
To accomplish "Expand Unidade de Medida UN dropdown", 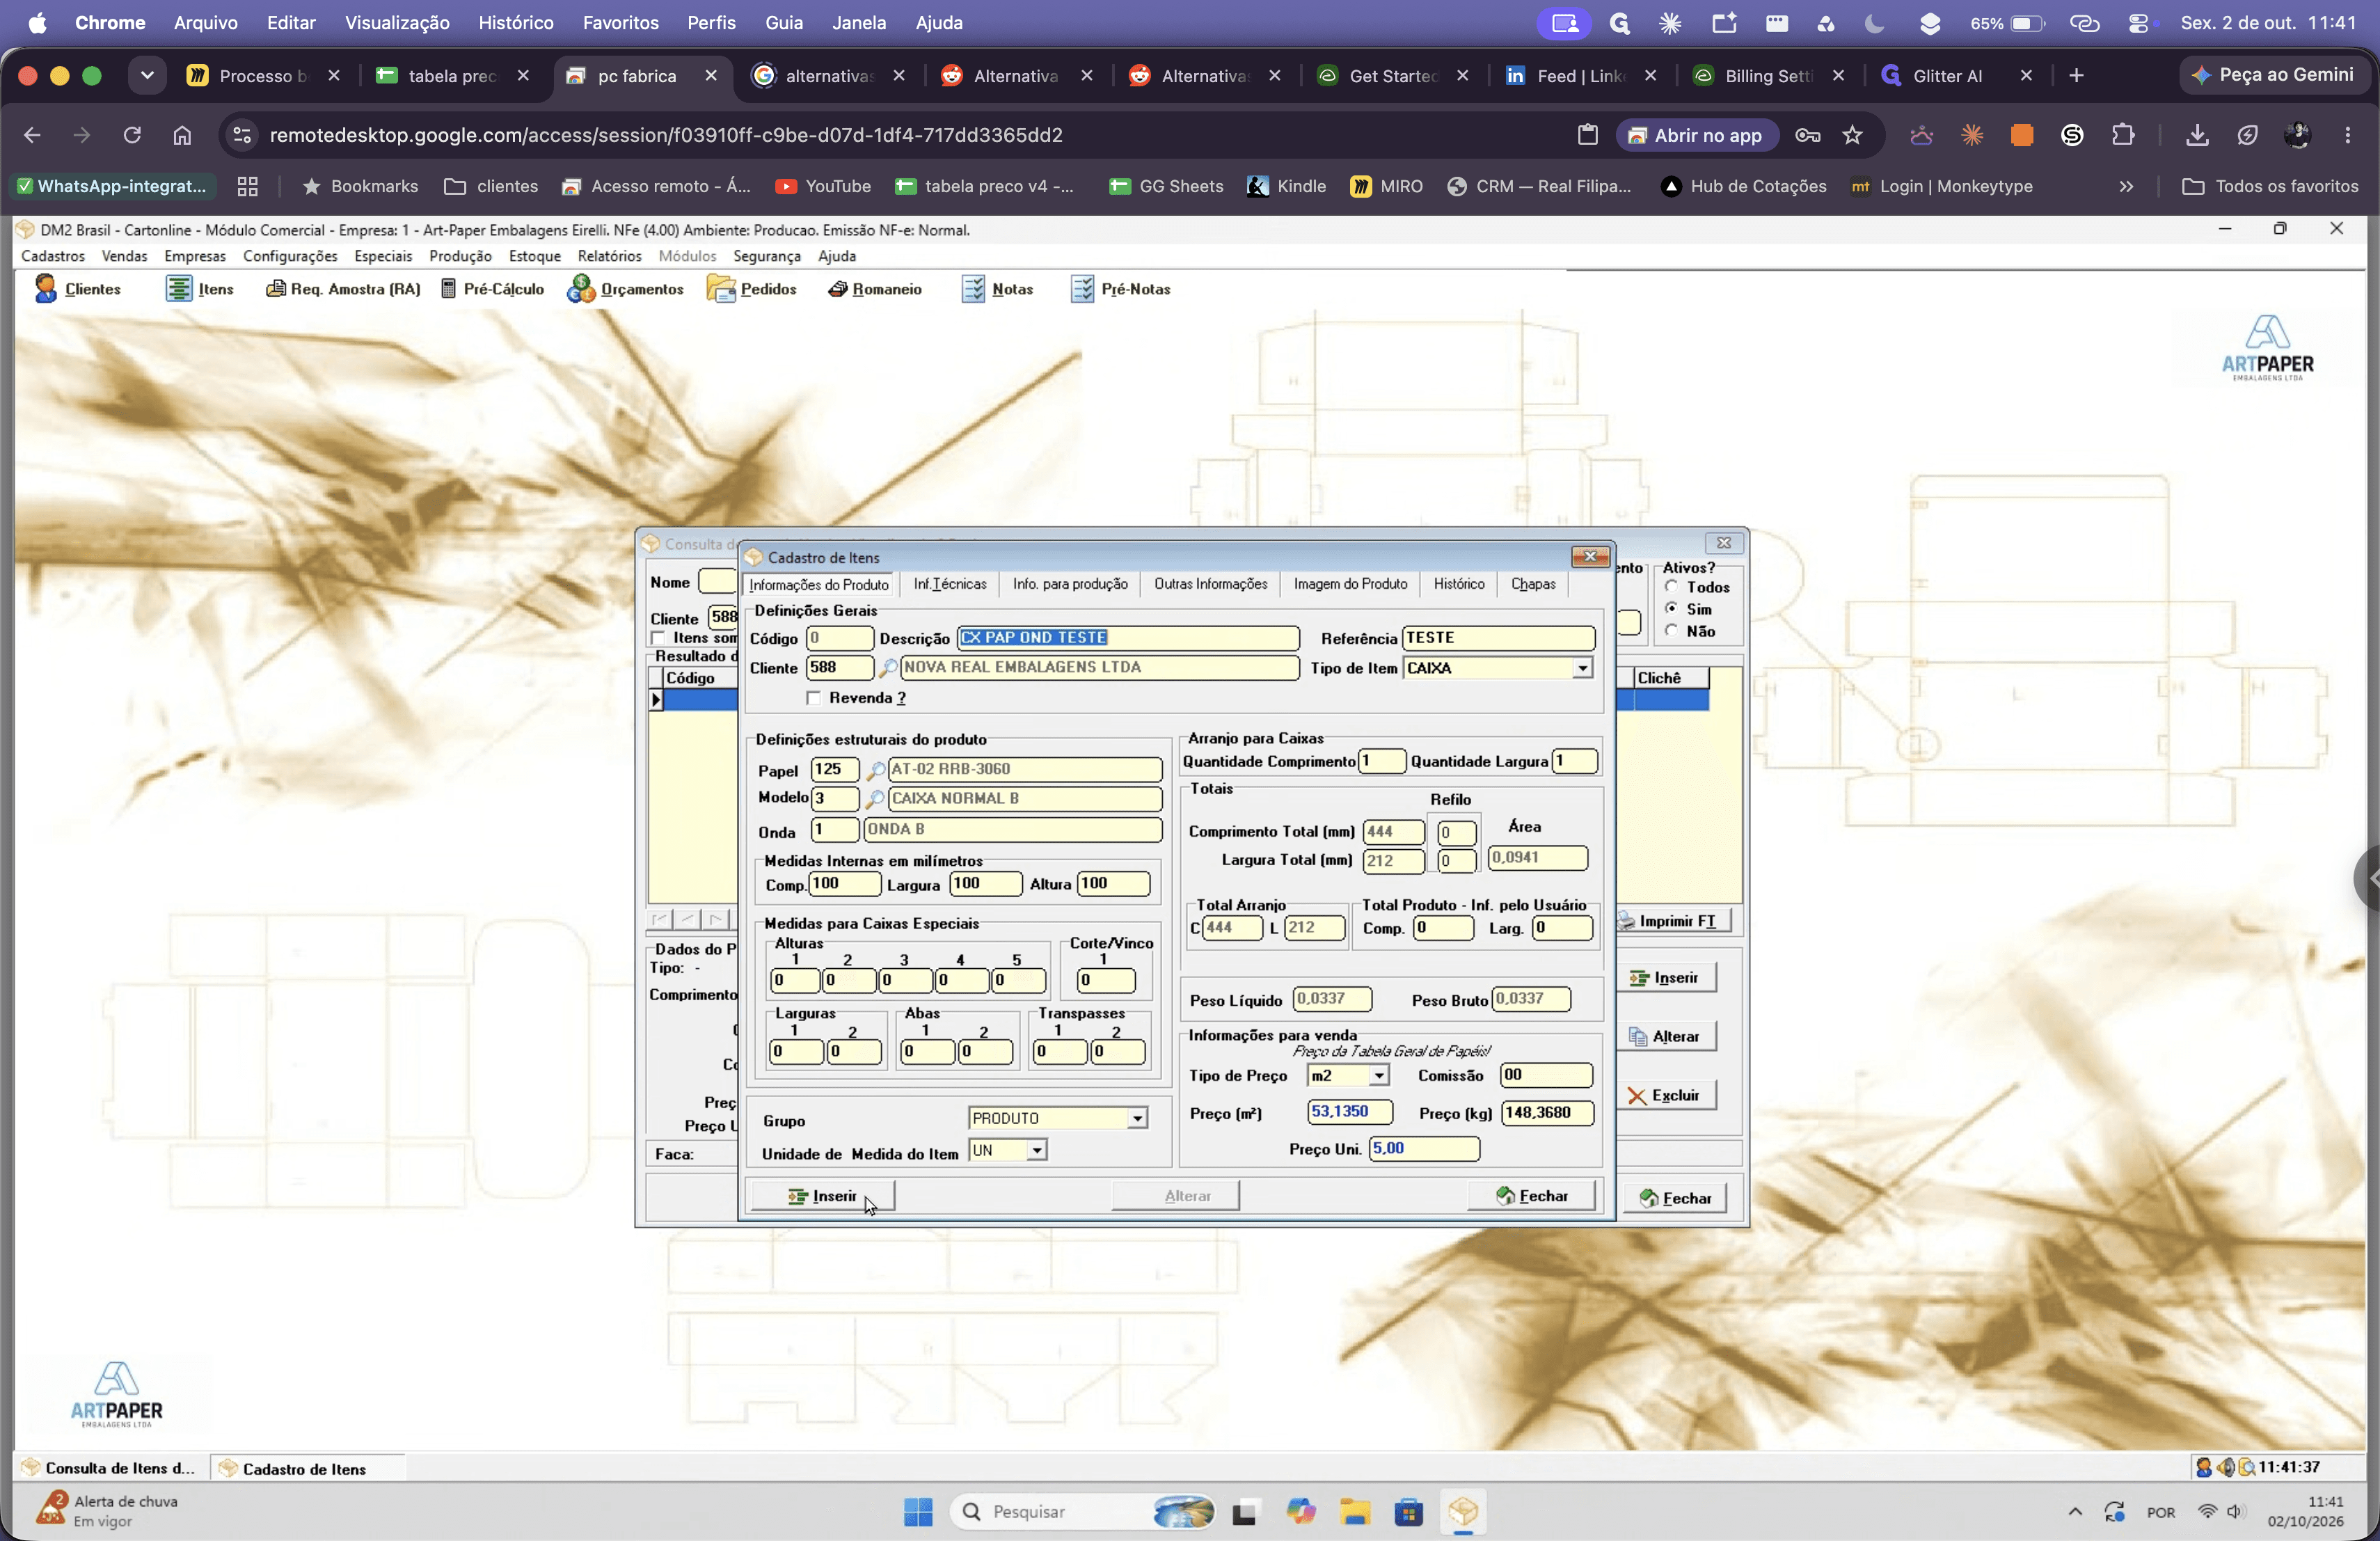I will point(1037,1151).
